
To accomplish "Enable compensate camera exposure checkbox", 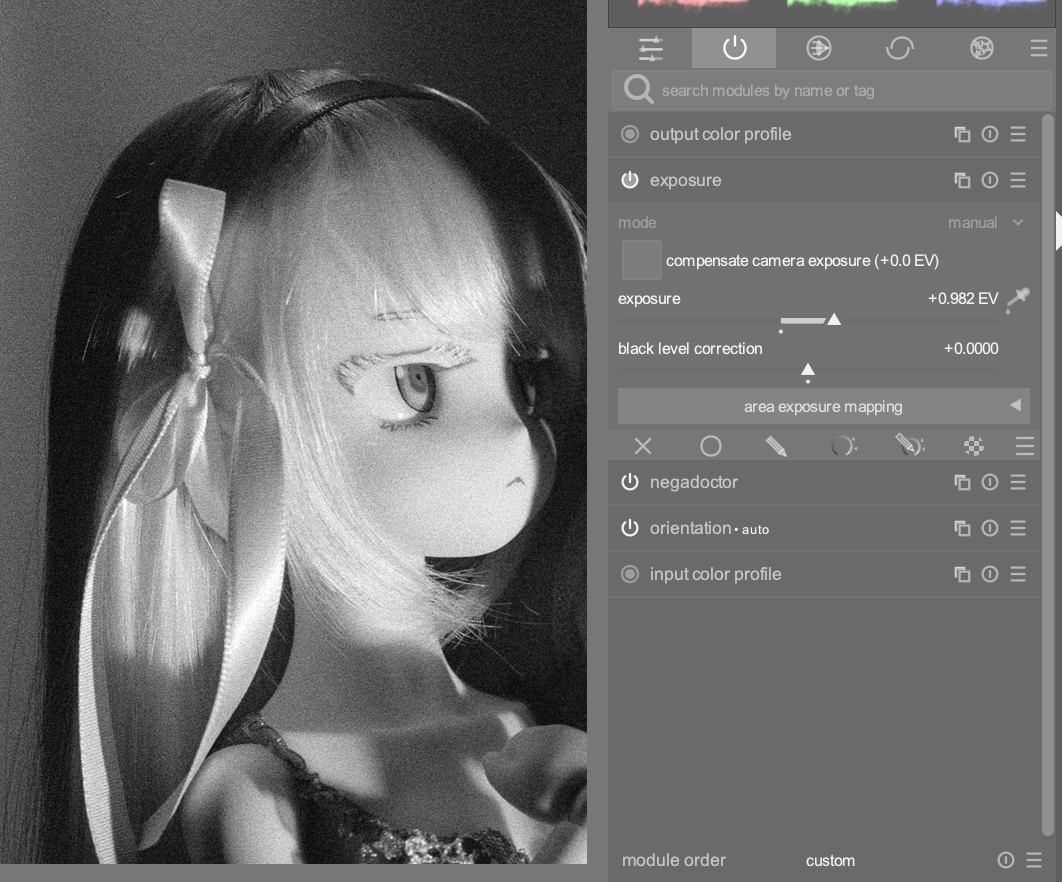I will click(642, 260).
